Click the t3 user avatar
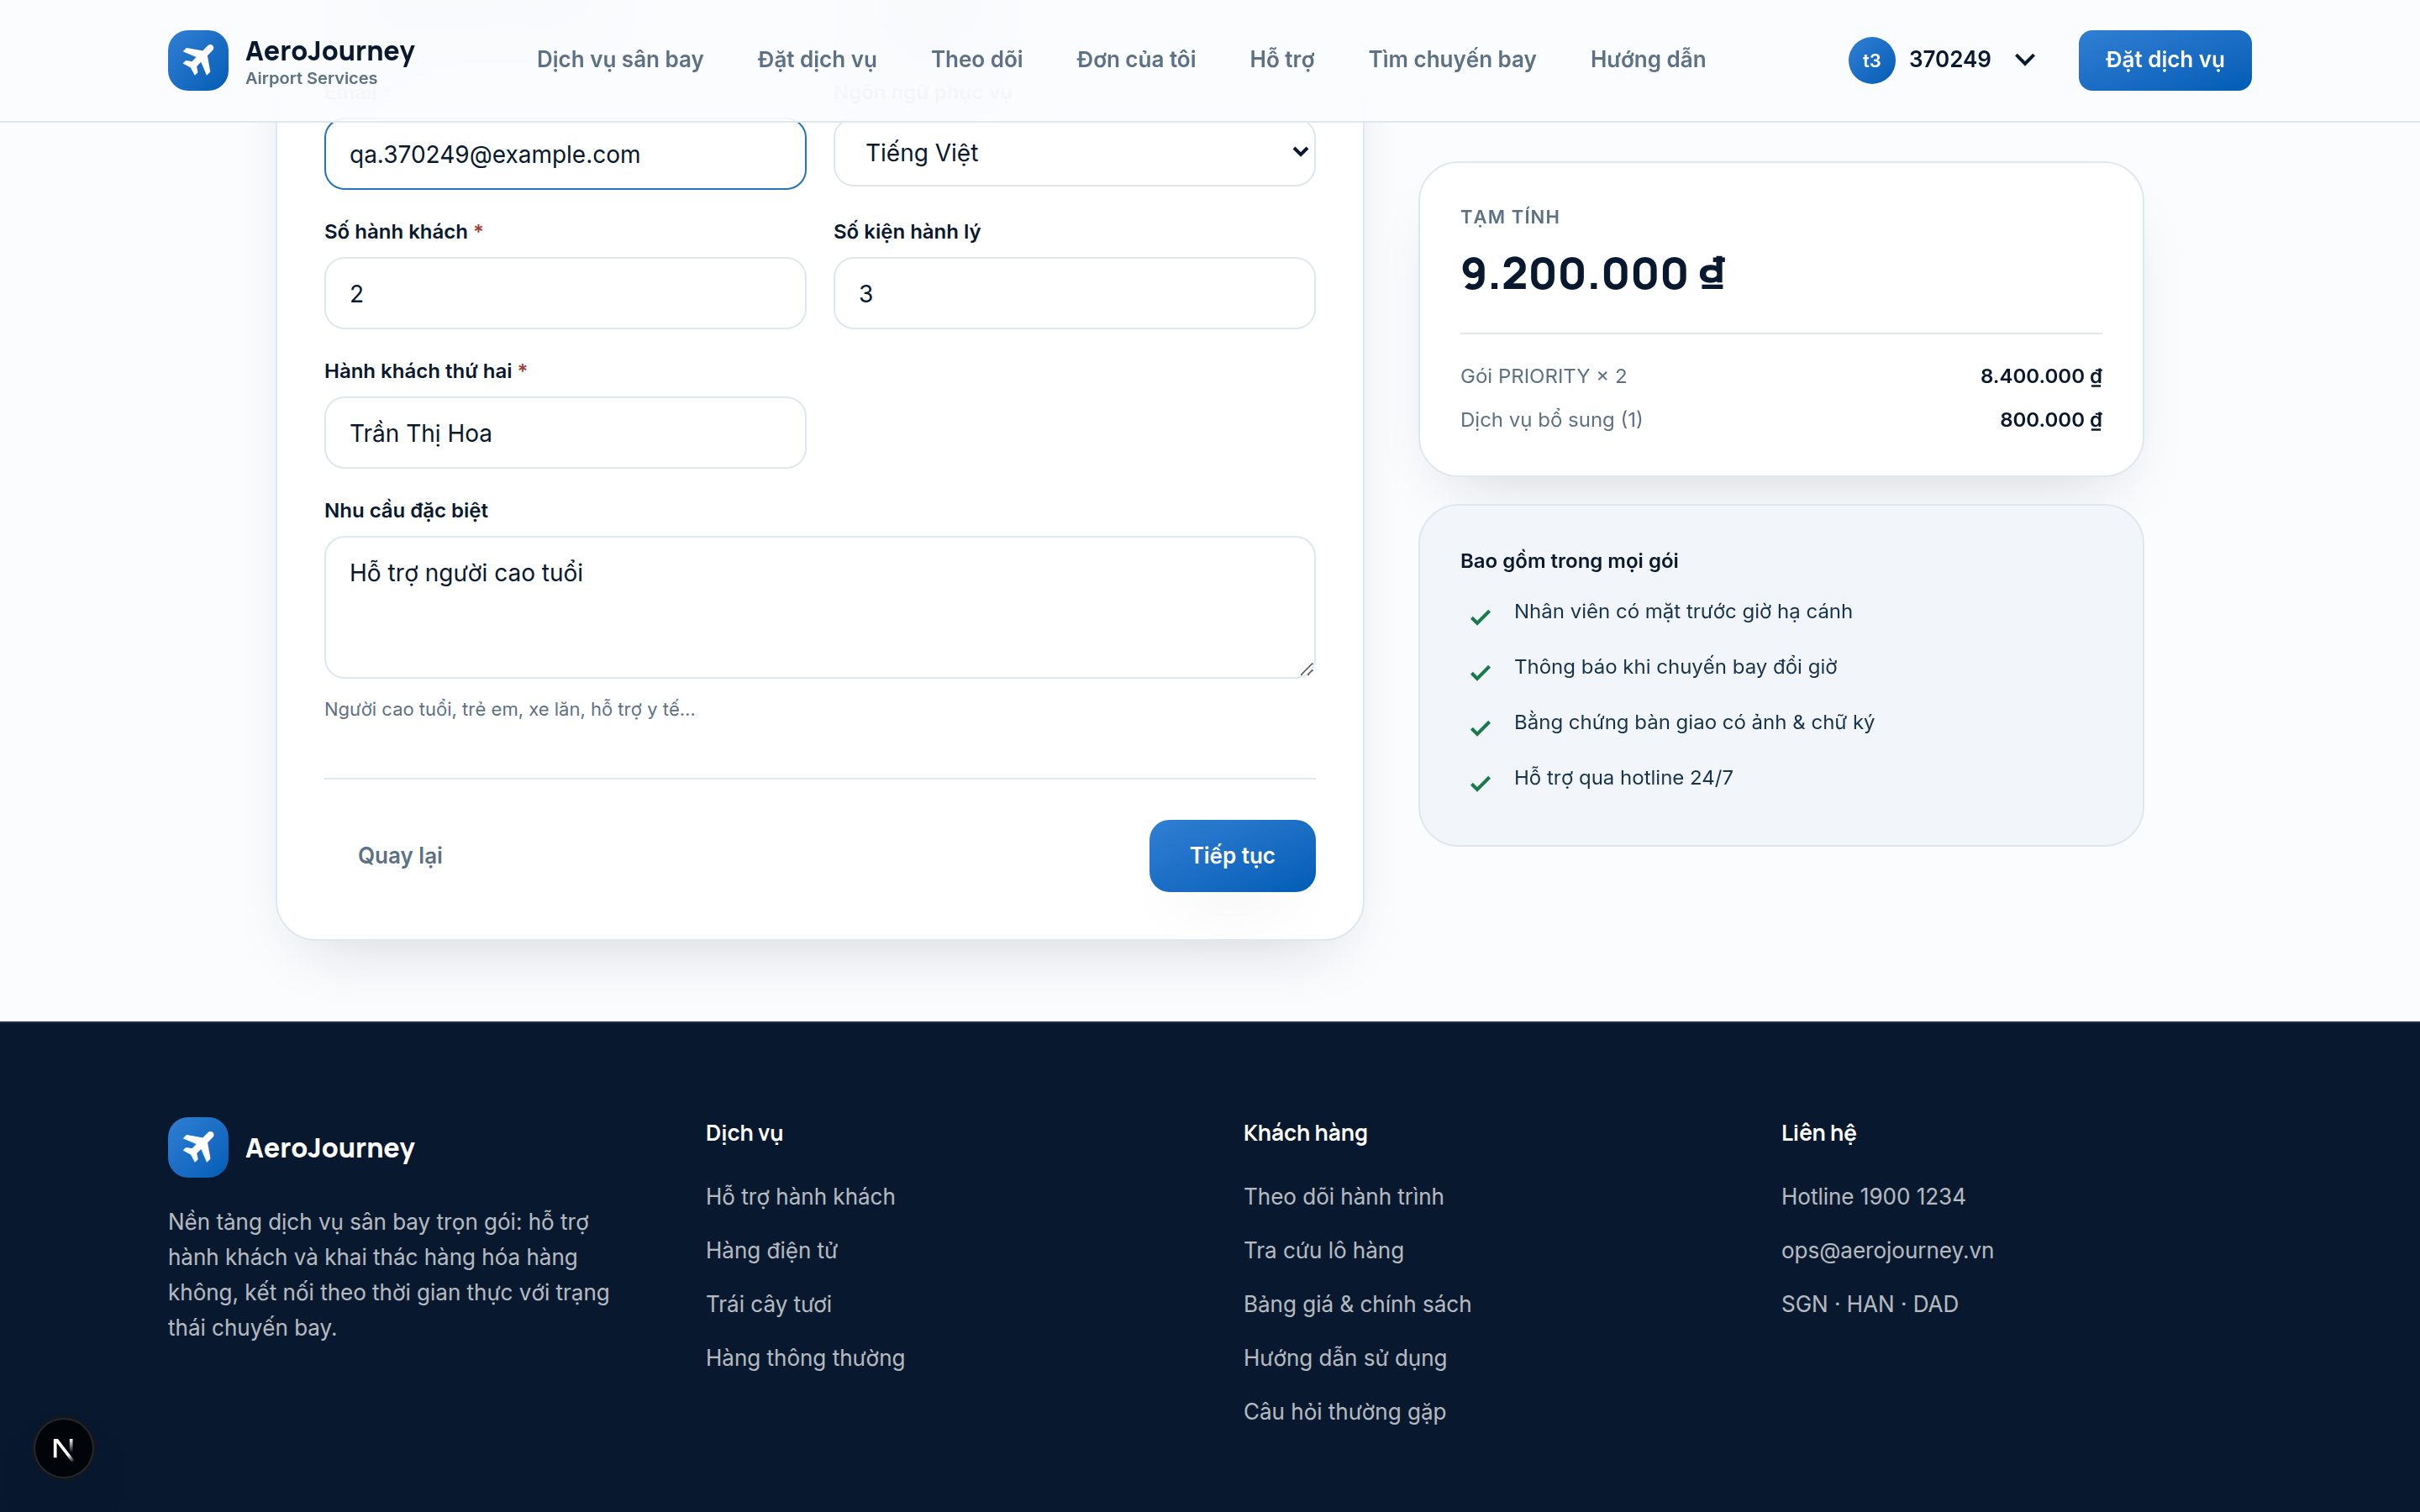Screen dimensions: 2420x1512 [x=1871, y=60]
